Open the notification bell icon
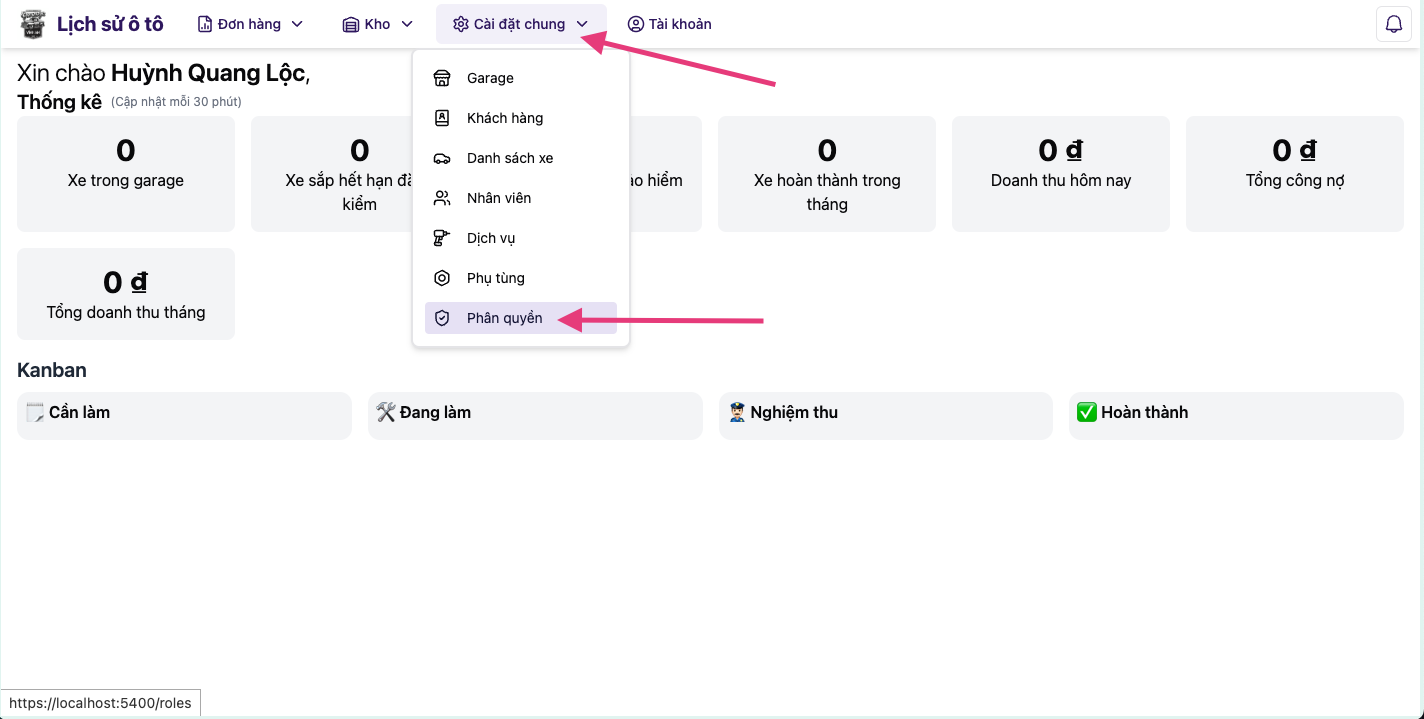The width and height of the screenshot is (1424, 719). click(x=1393, y=24)
